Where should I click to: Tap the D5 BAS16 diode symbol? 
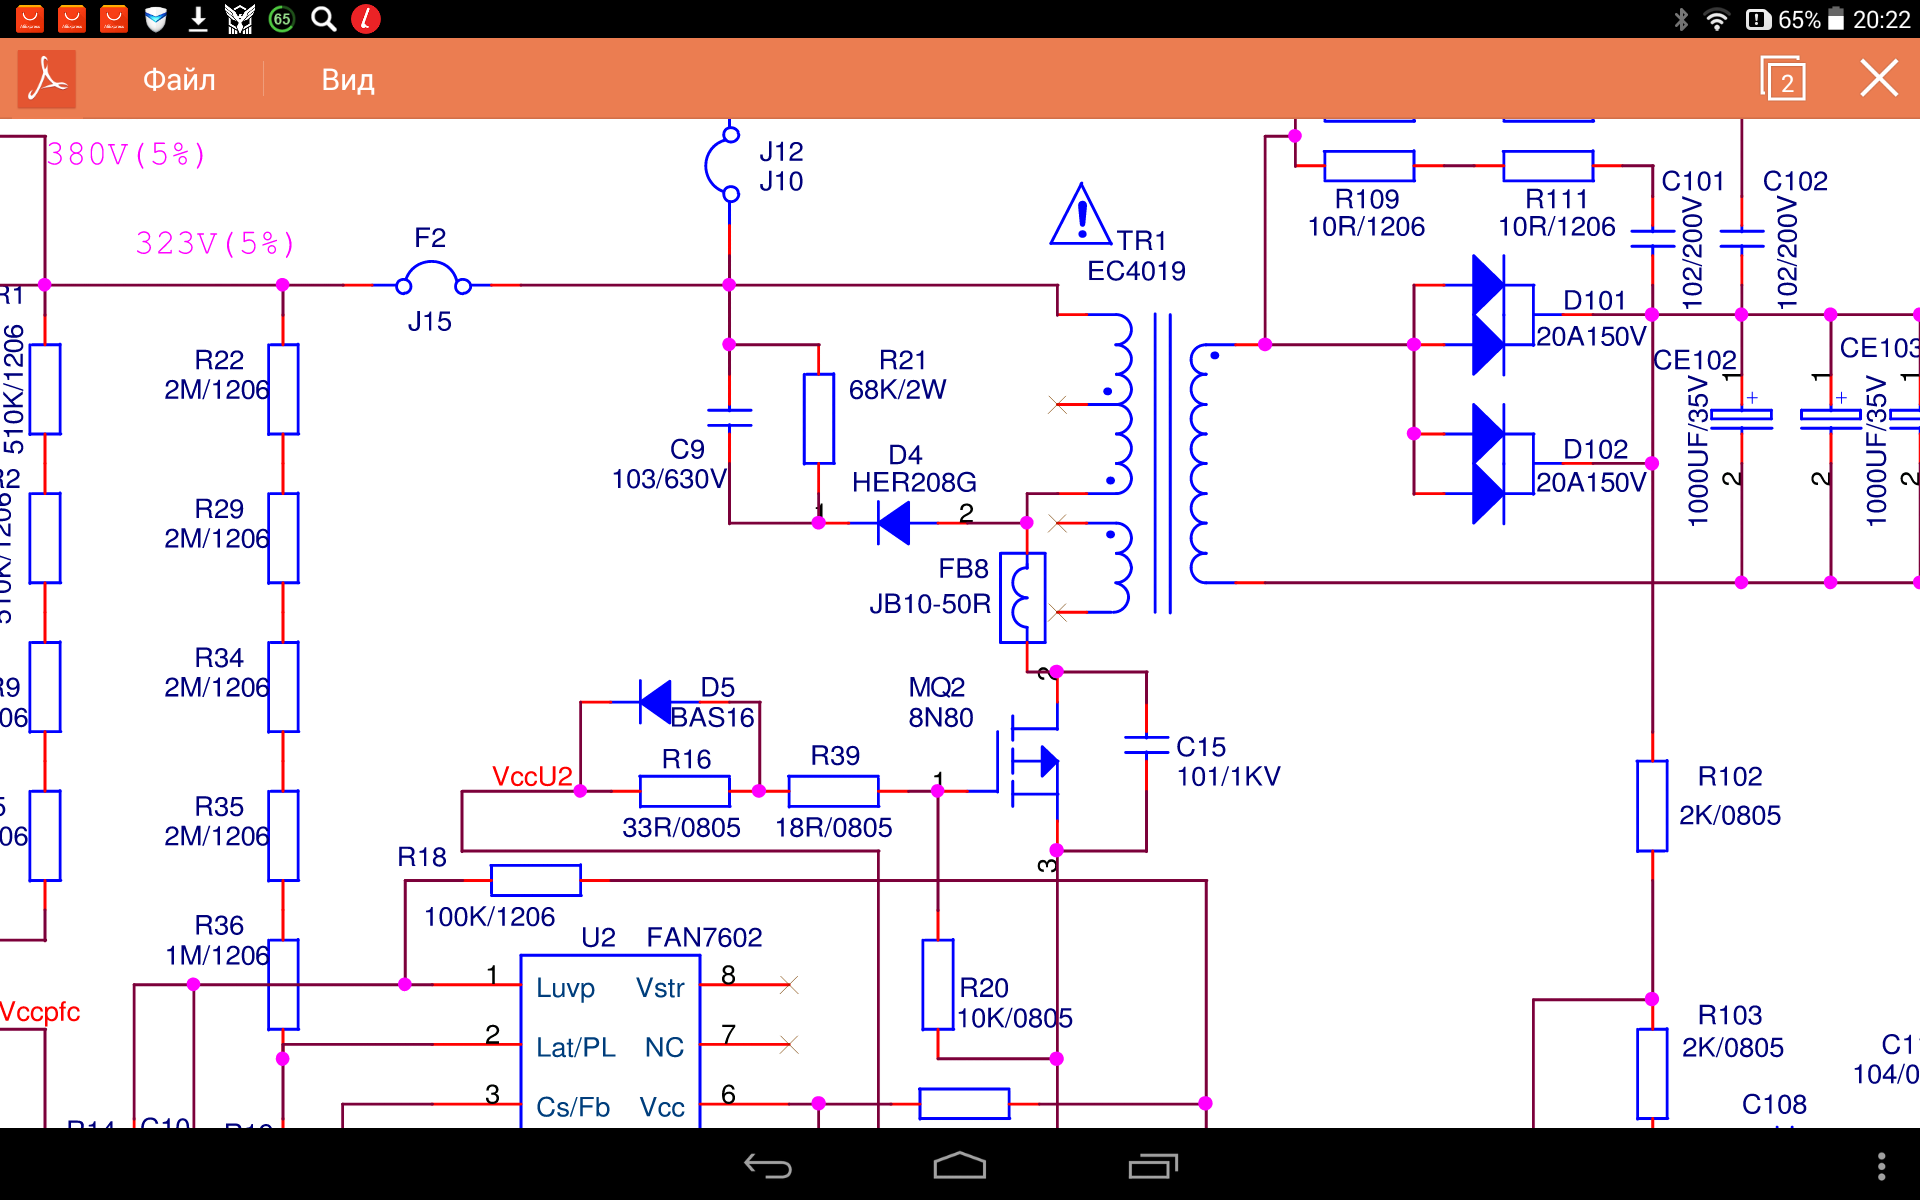point(656,702)
